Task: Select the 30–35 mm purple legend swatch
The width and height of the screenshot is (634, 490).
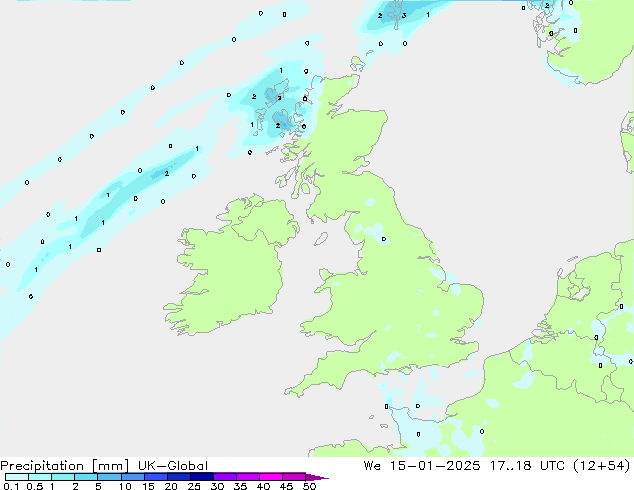Action: tap(225, 477)
